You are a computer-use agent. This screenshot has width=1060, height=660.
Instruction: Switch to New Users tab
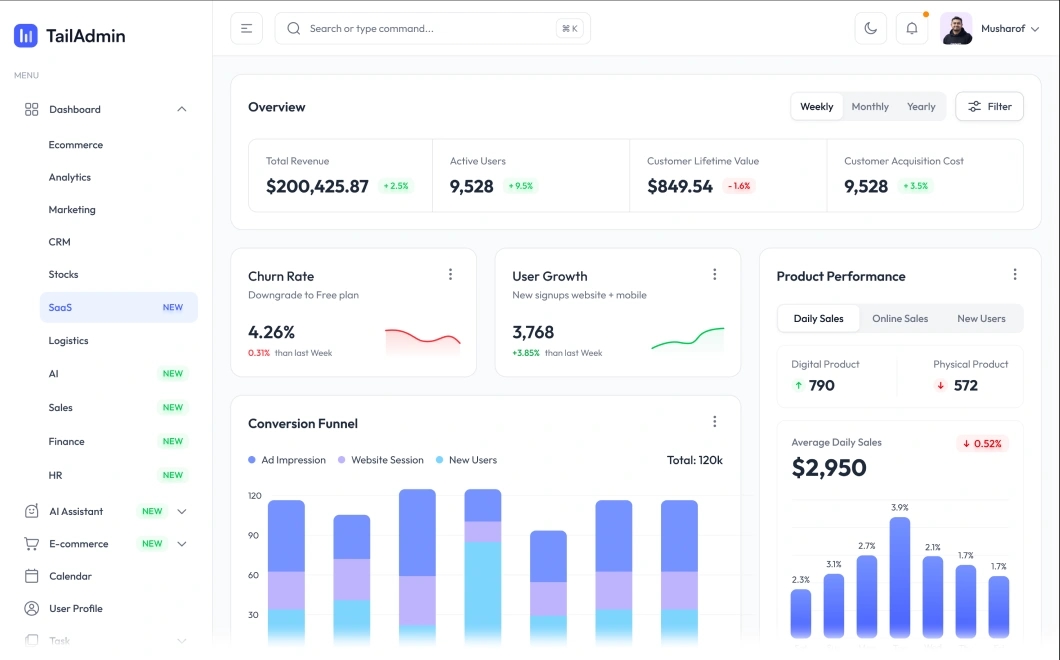[x=981, y=319]
